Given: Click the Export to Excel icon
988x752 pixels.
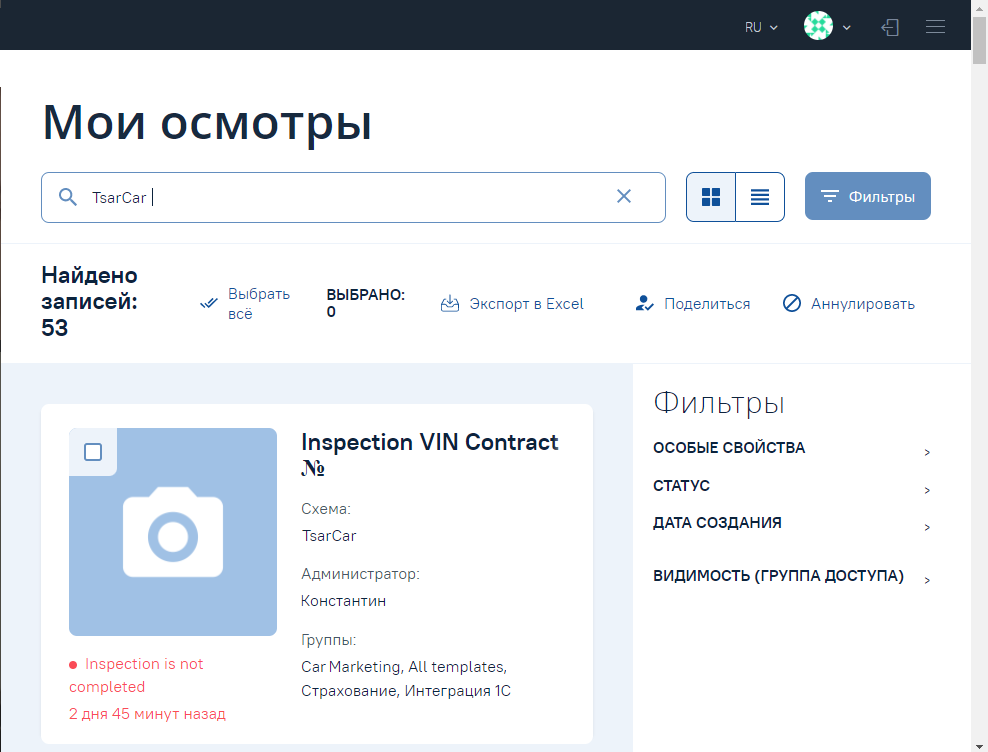Looking at the screenshot, I should [450, 303].
